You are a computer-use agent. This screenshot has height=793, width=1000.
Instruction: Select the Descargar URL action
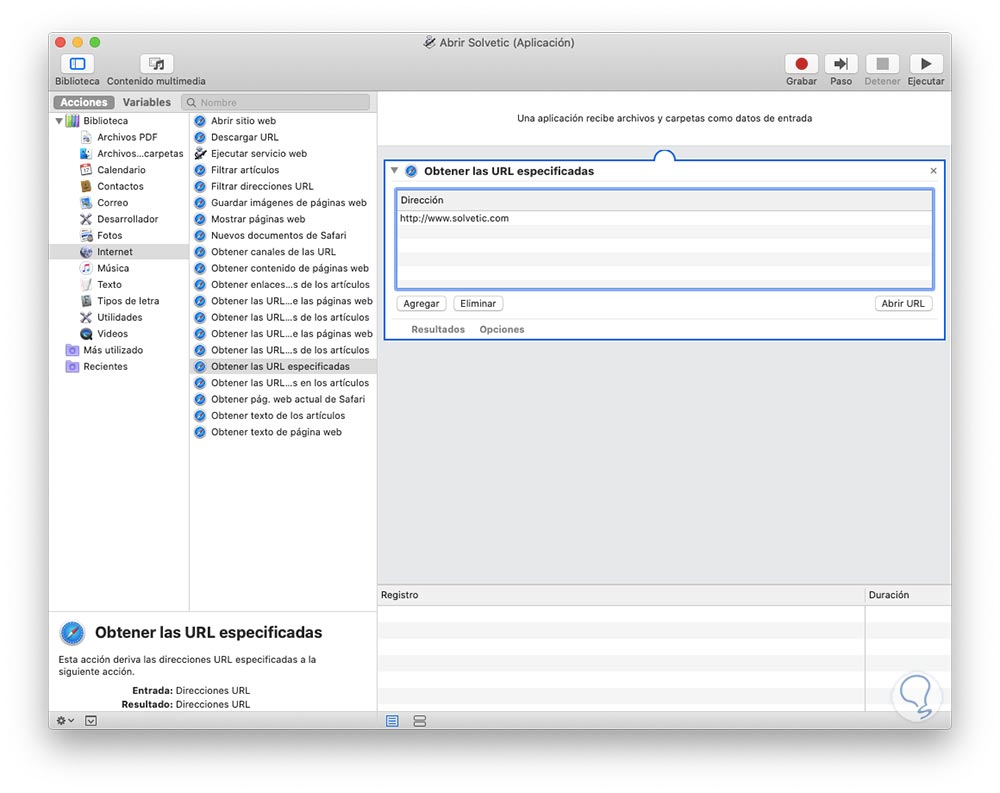(244, 137)
